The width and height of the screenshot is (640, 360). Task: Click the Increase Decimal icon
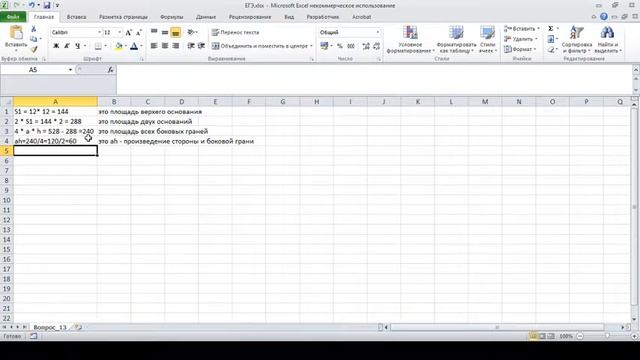tap(366, 46)
